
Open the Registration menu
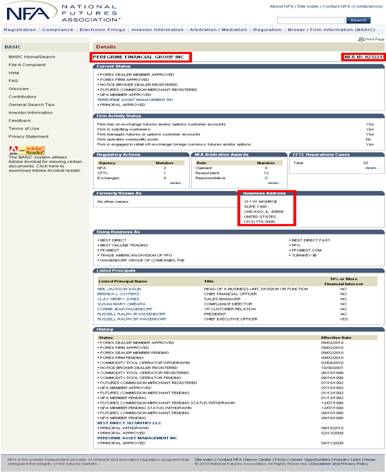20,30
